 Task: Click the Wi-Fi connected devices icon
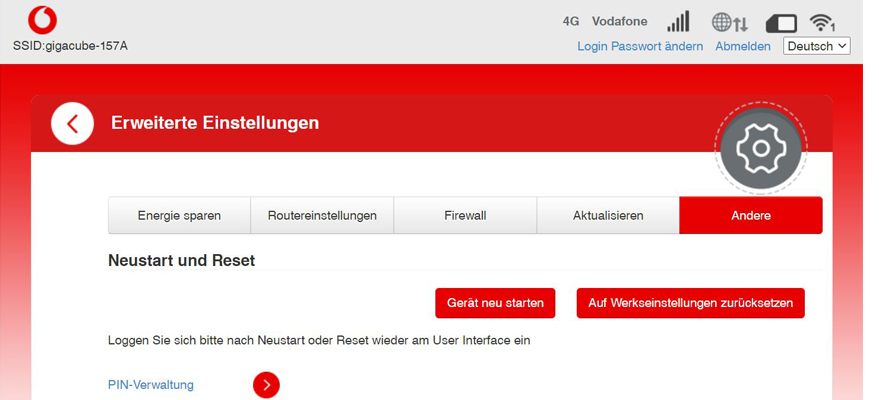point(823,23)
